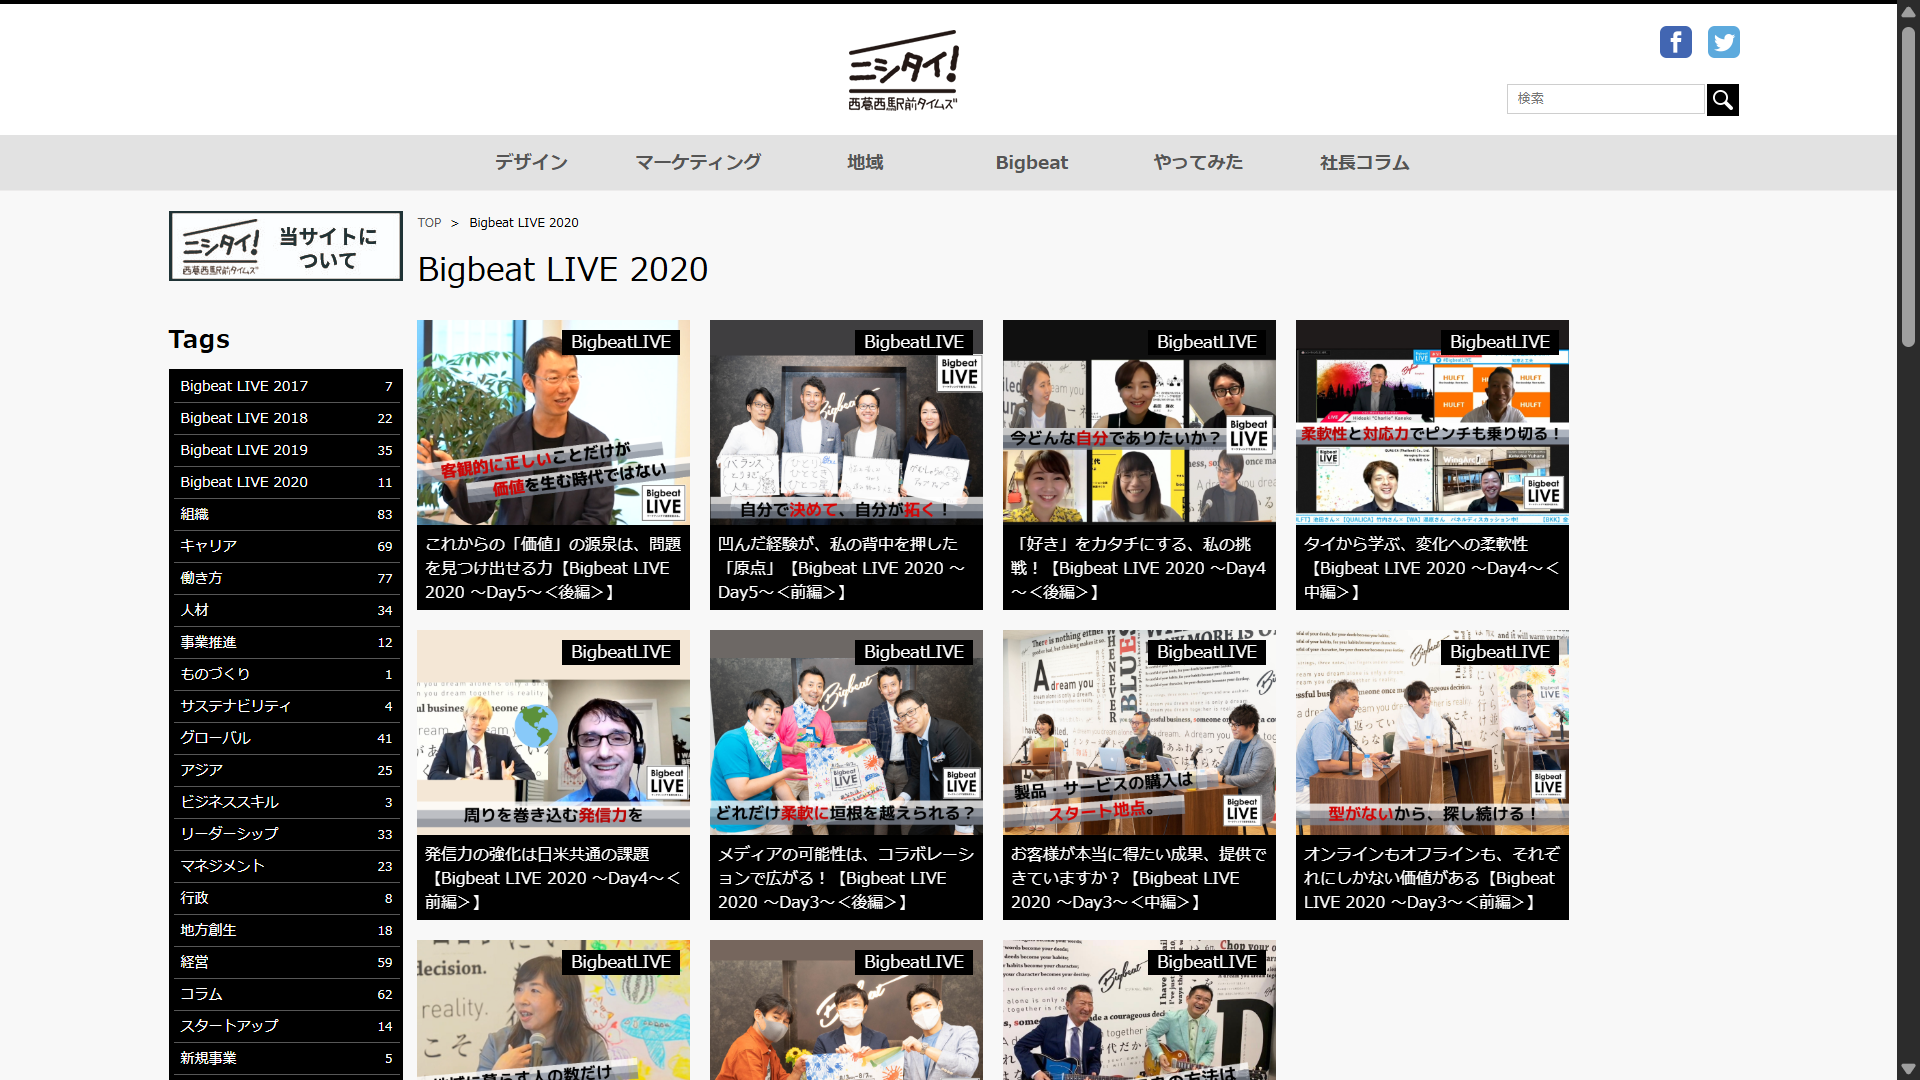The image size is (1920, 1080).
Task: Open the マーケティング menu
Action: [x=698, y=162]
